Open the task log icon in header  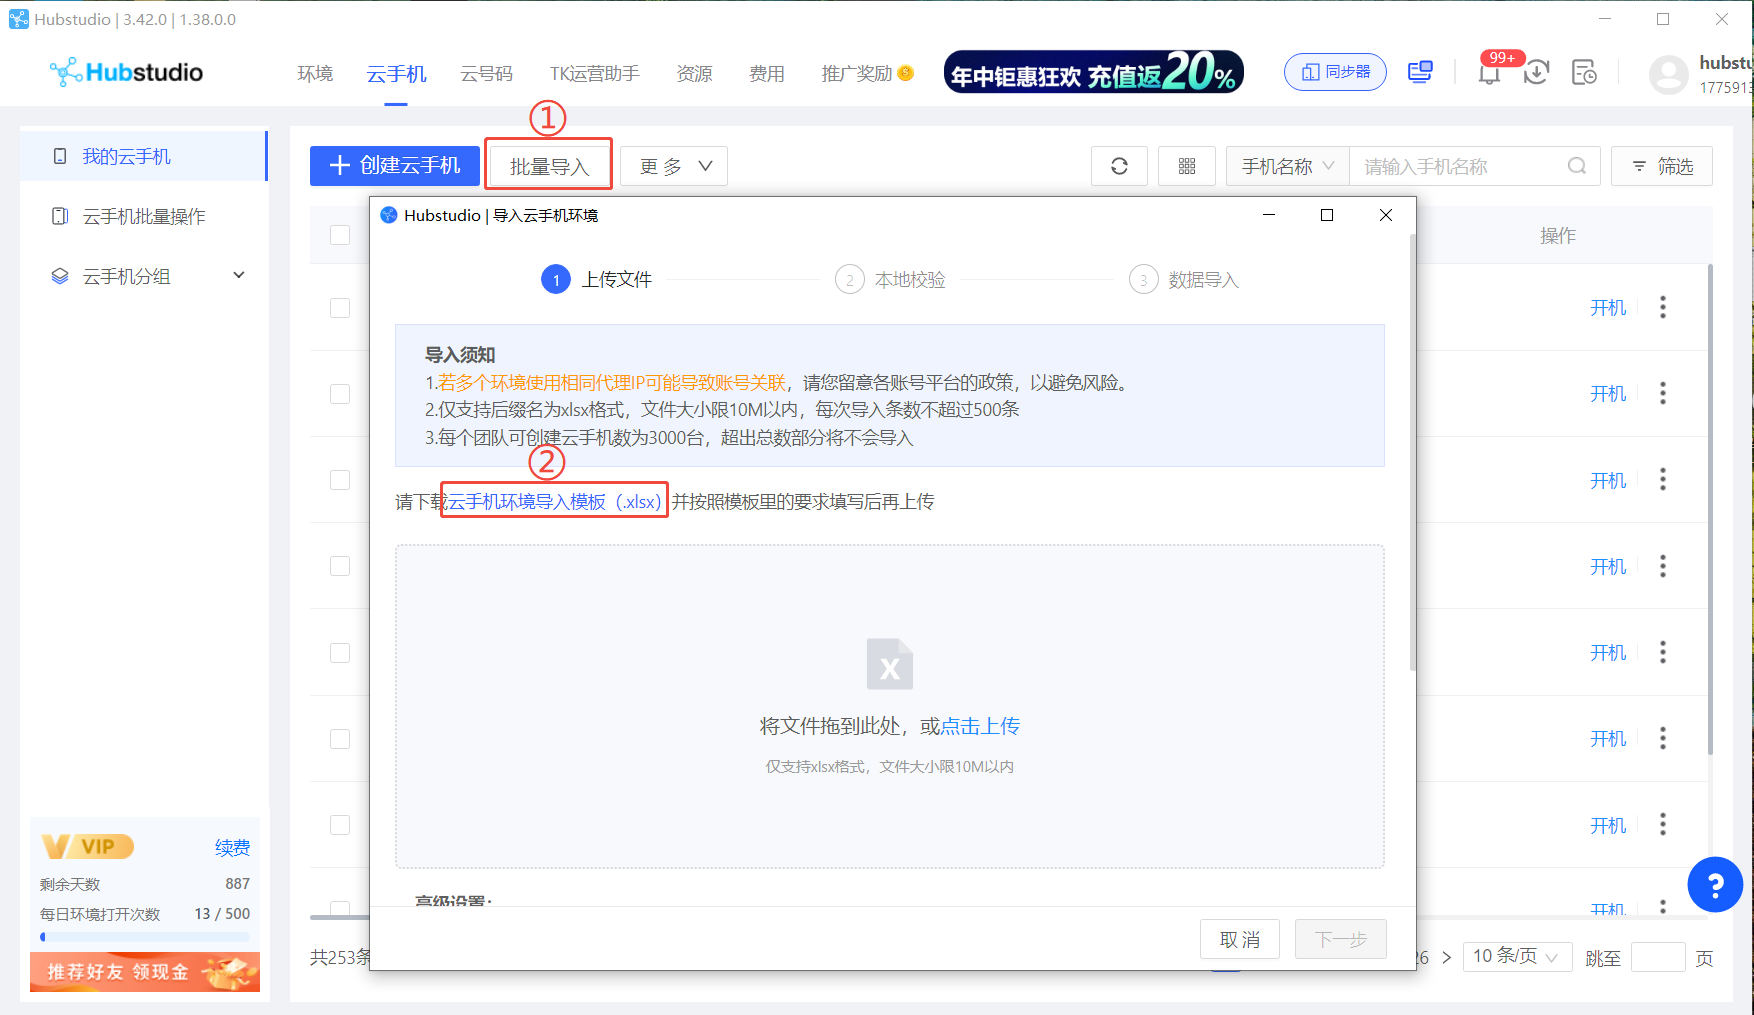[x=1584, y=72]
